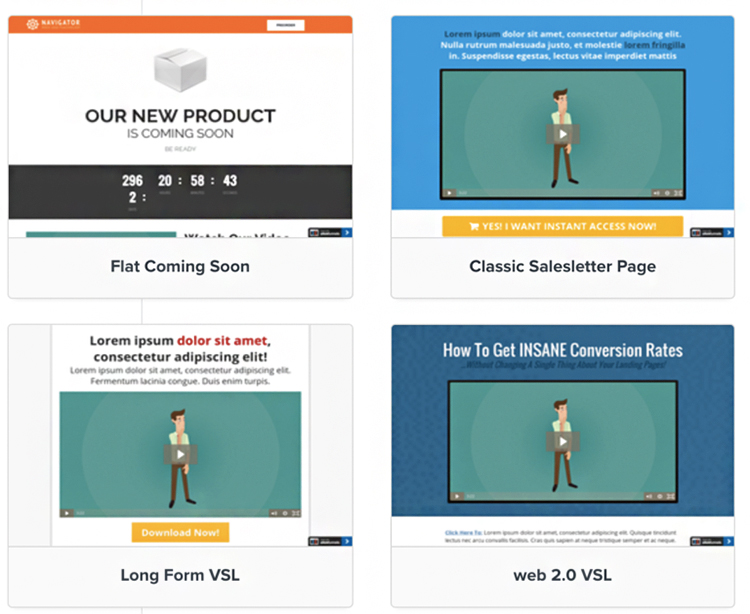The image size is (750, 614).
Task: Click small play icon in Classic Salesletter control bar
Action: (450, 192)
